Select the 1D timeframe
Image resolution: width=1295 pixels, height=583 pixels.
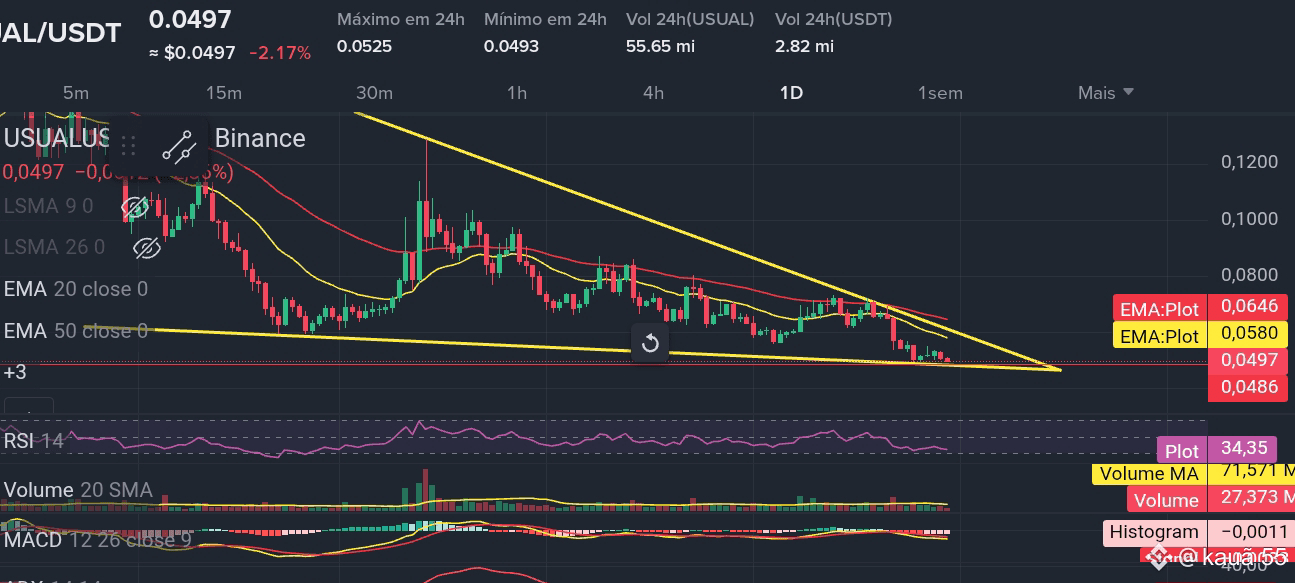[791, 93]
